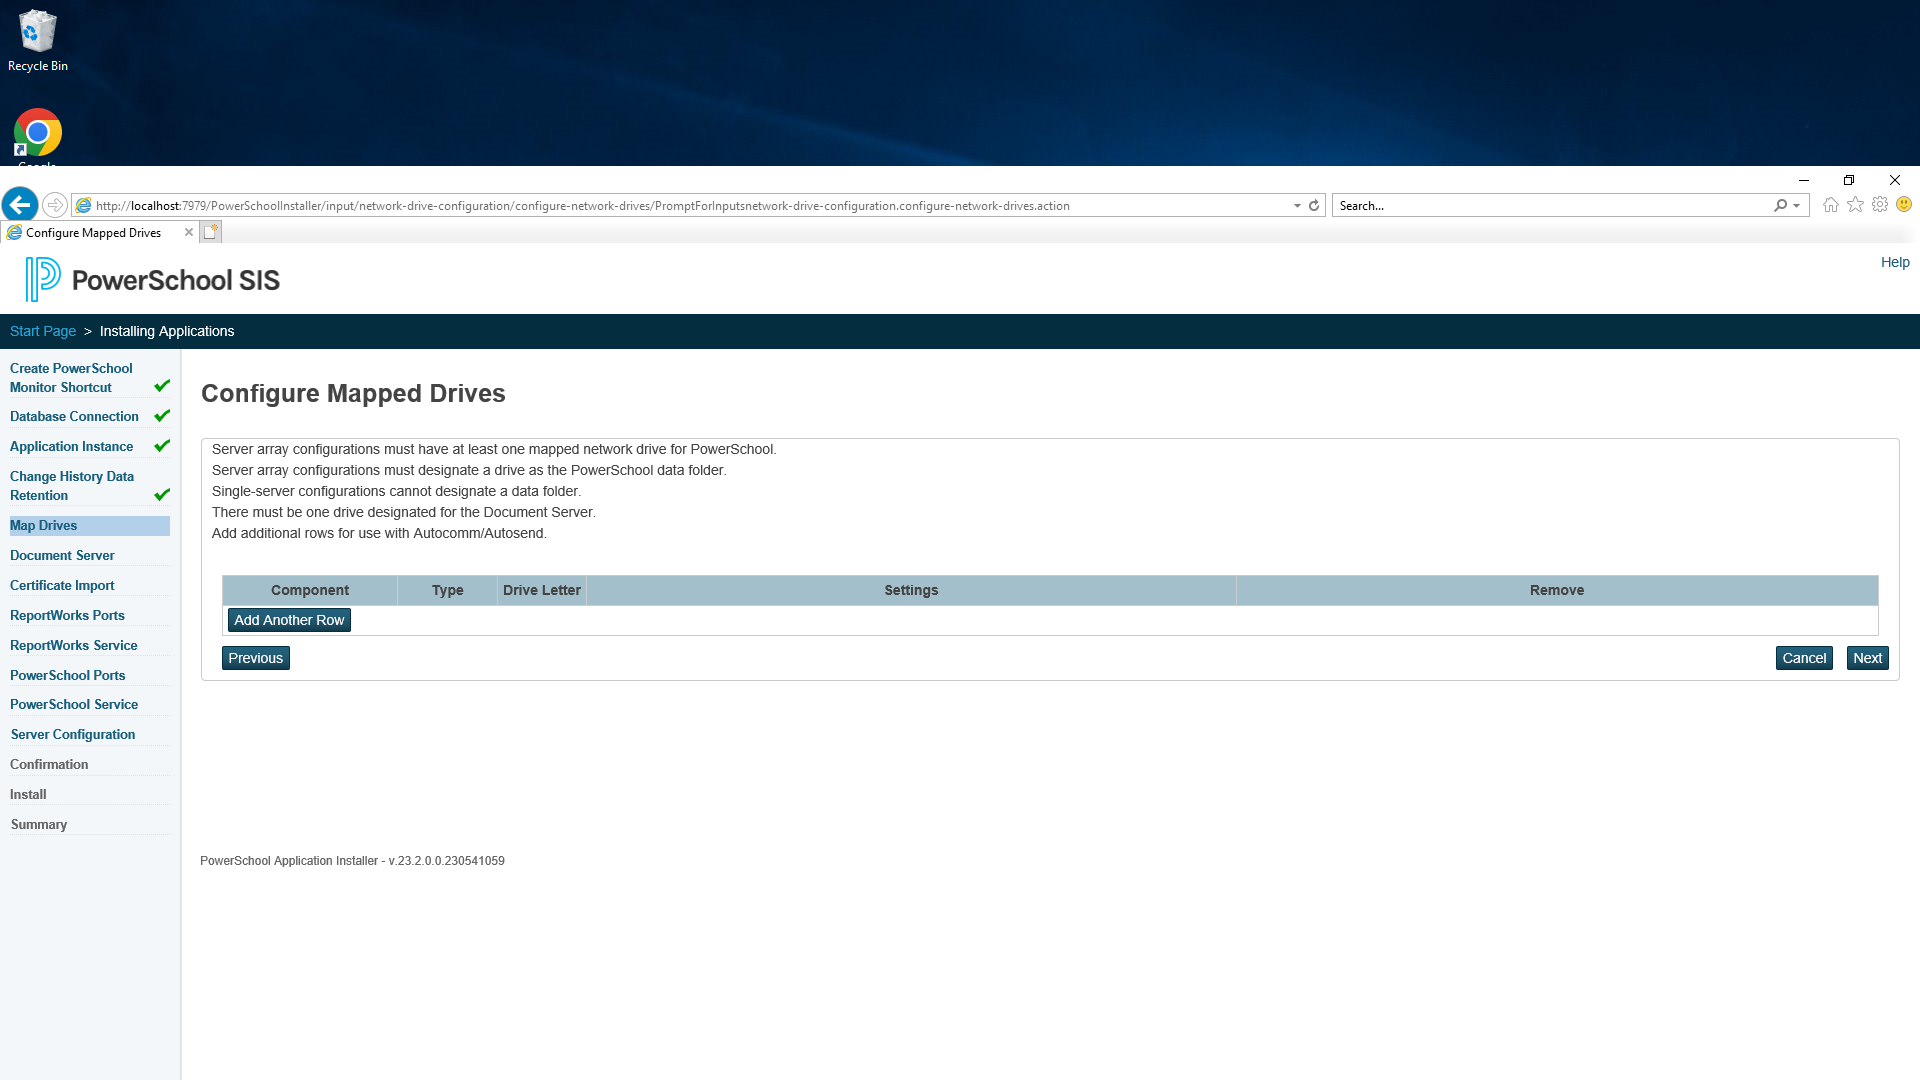Open the PowerSchool Ports step
Image resolution: width=1920 pixels, height=1080 pixels.
tap(68, 675)
